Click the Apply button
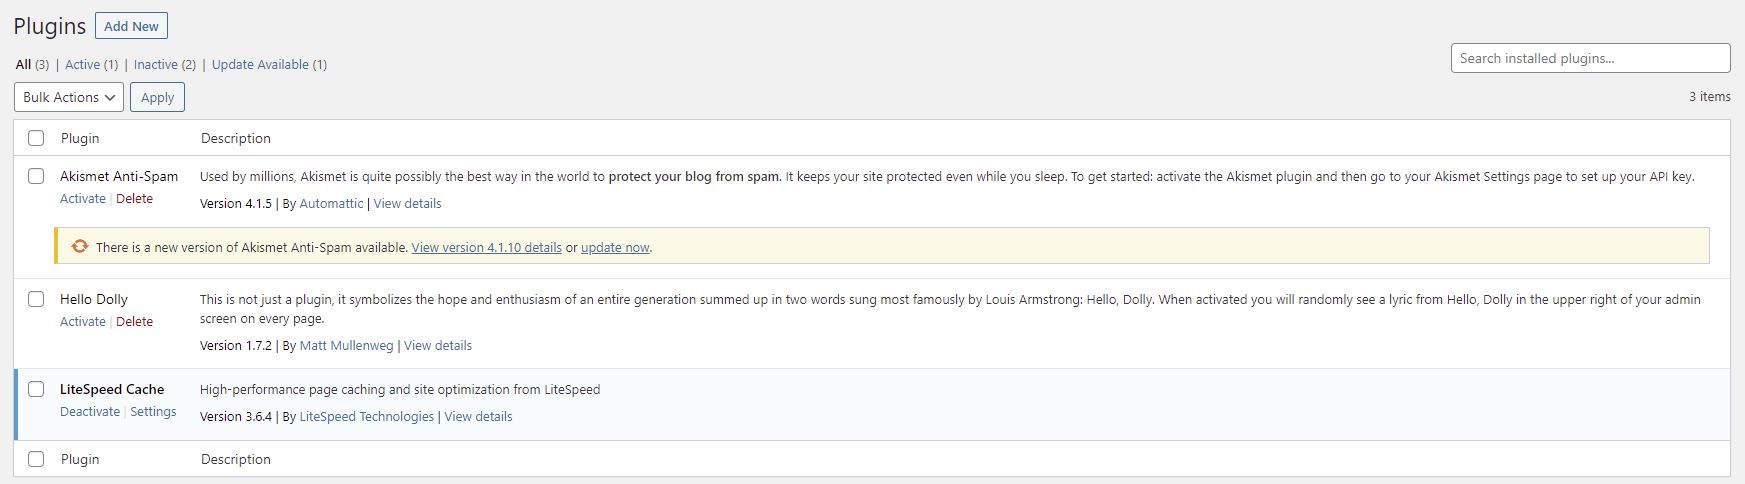Screen dimensions: 1745x484 pyautogui.click(x=157, y=97)
